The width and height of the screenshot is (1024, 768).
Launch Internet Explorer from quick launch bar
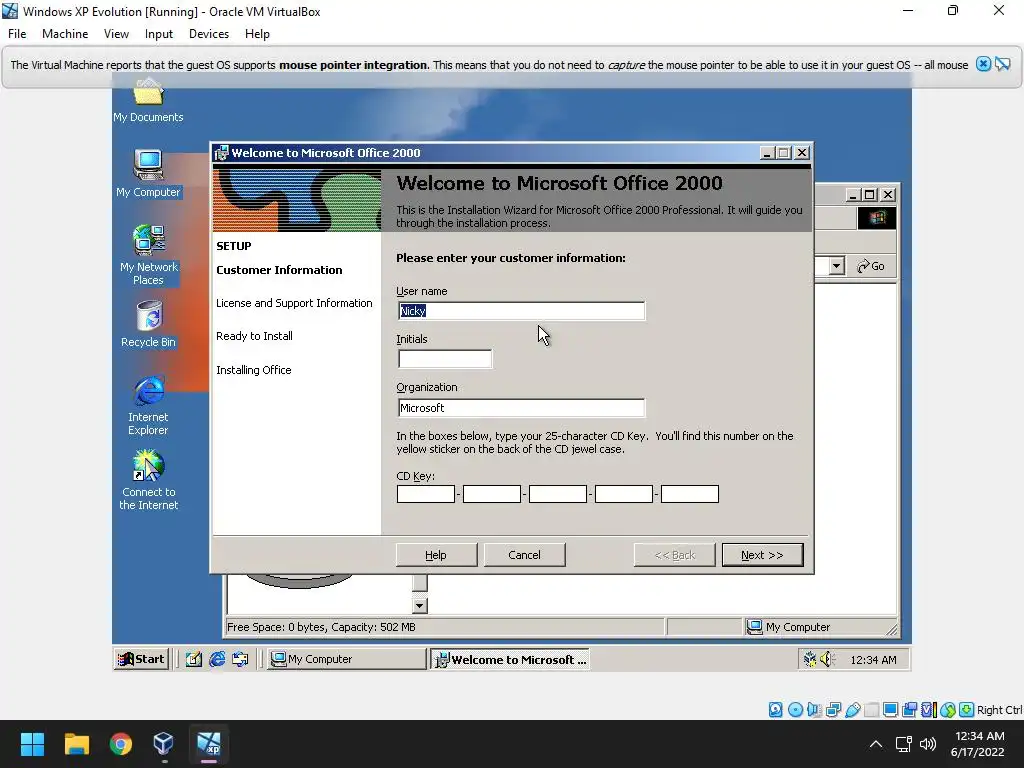pos(217,659)
